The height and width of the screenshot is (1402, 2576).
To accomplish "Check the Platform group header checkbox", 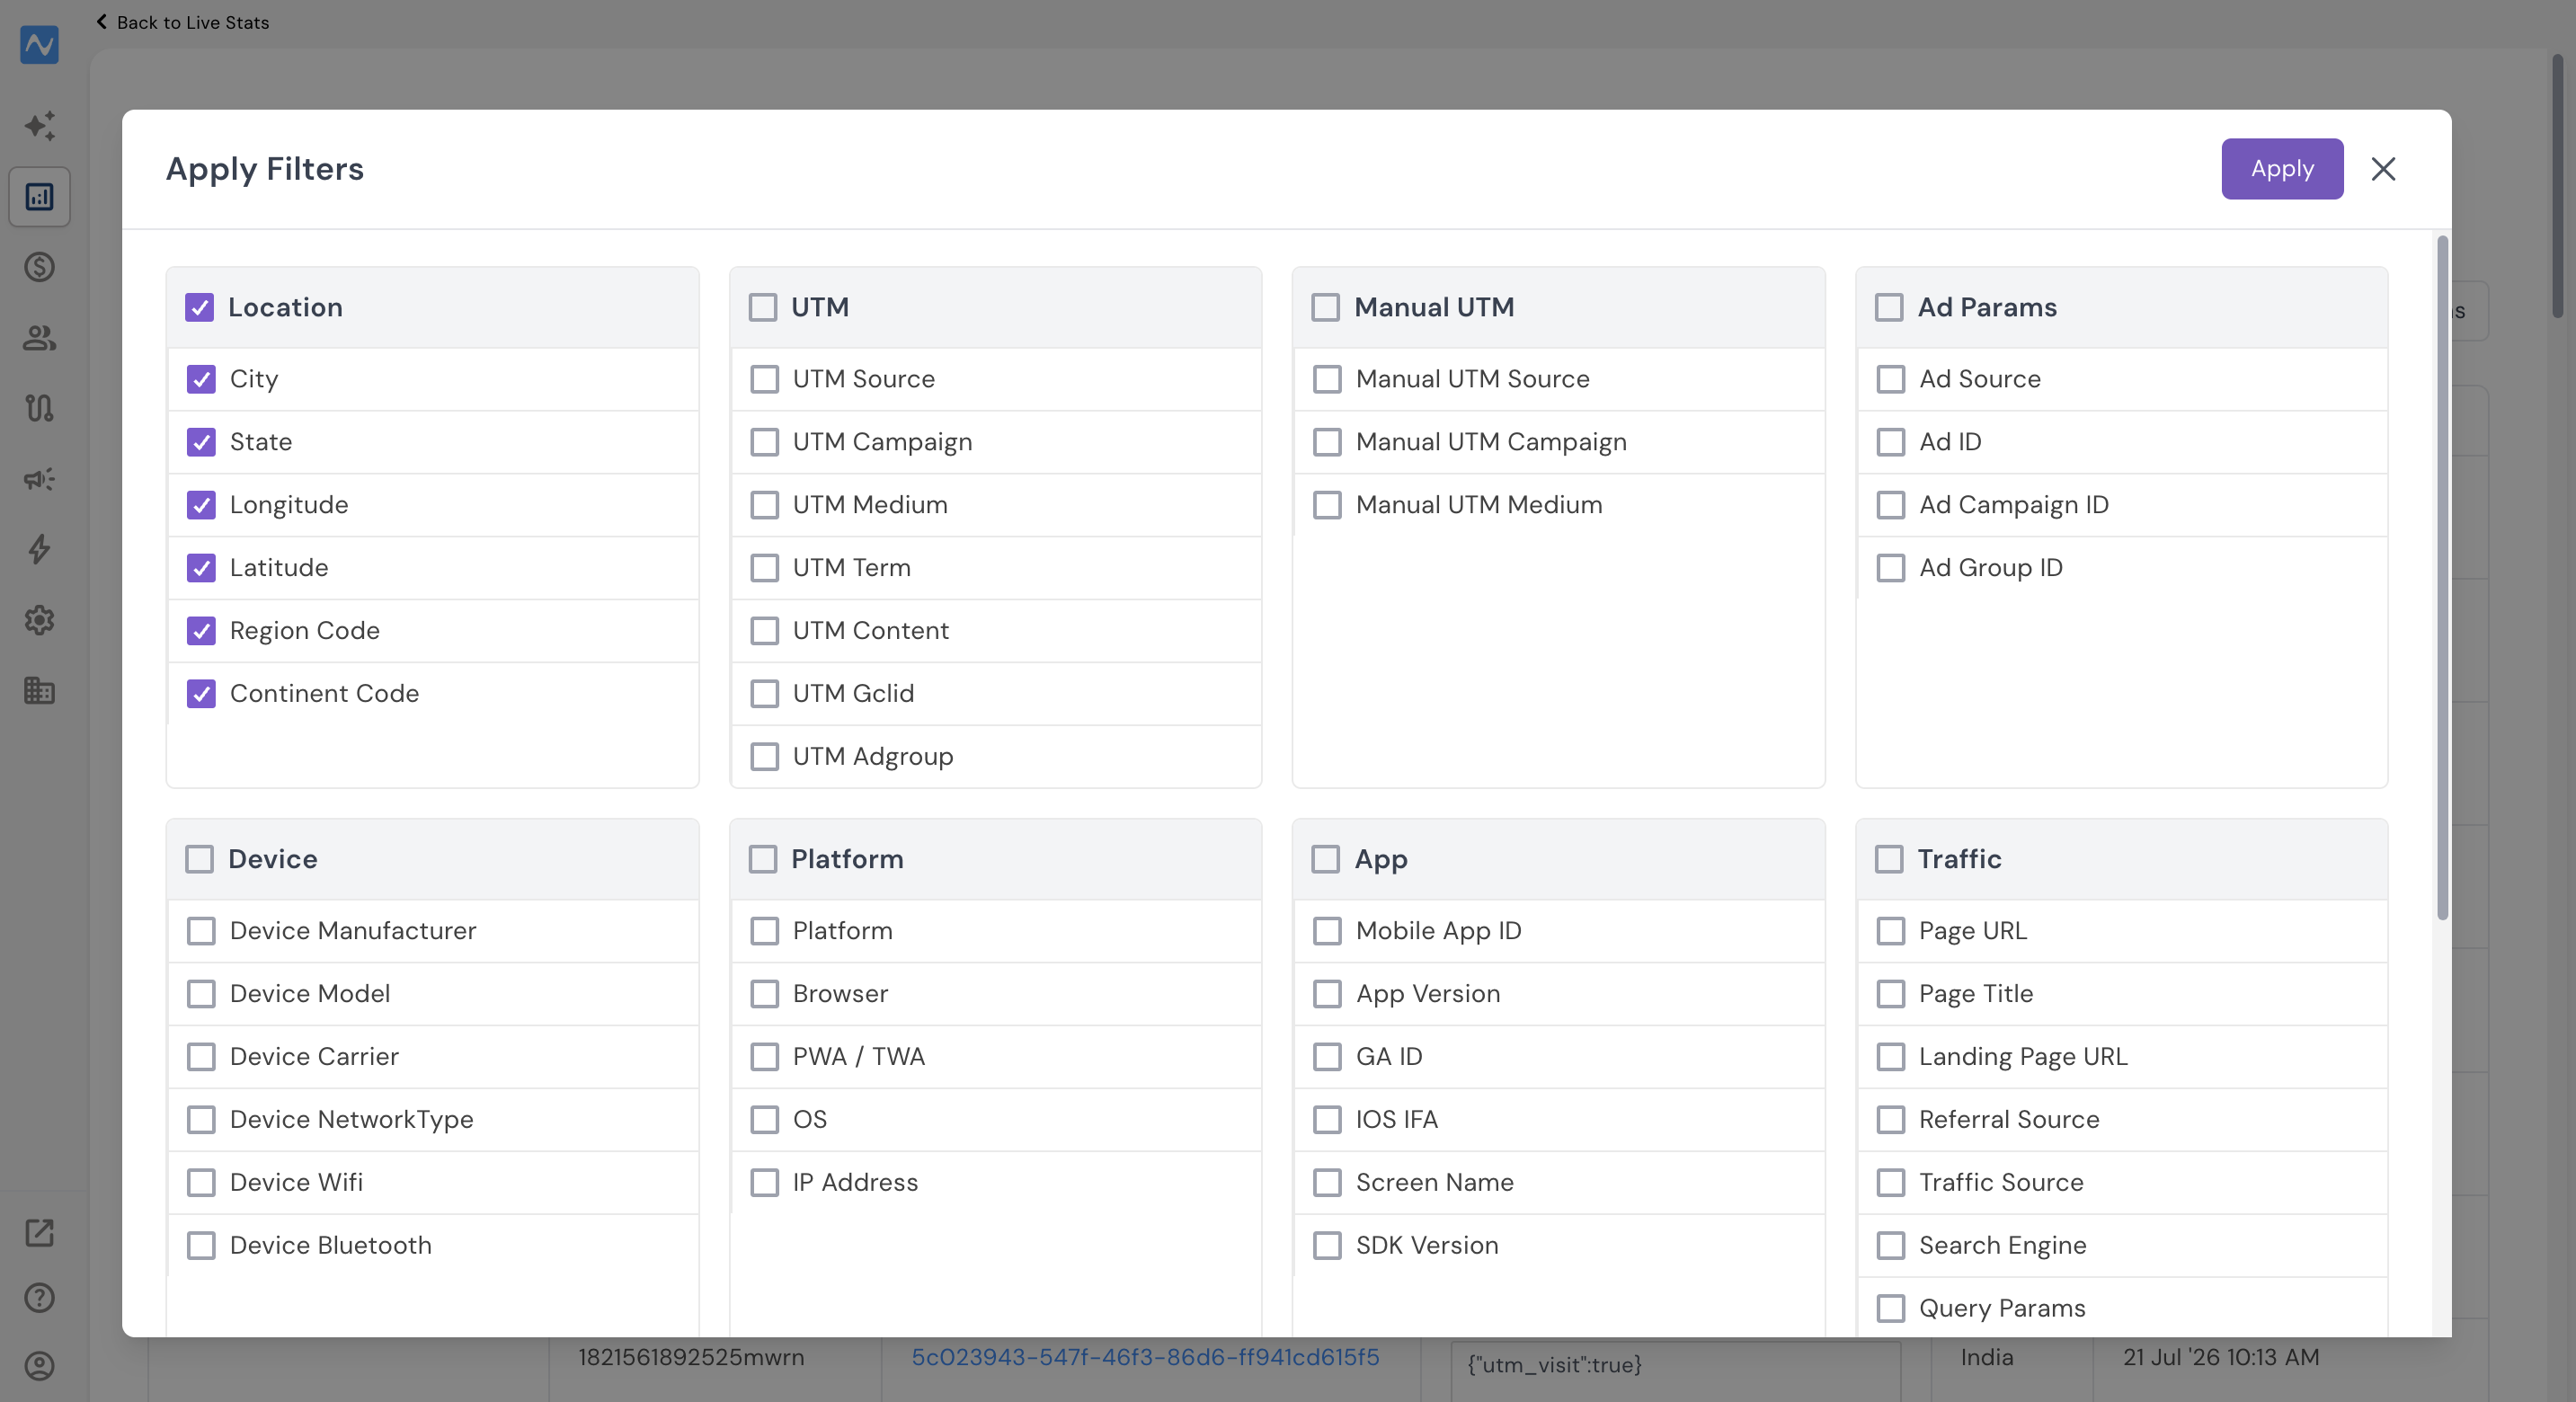I will point(763,859).
